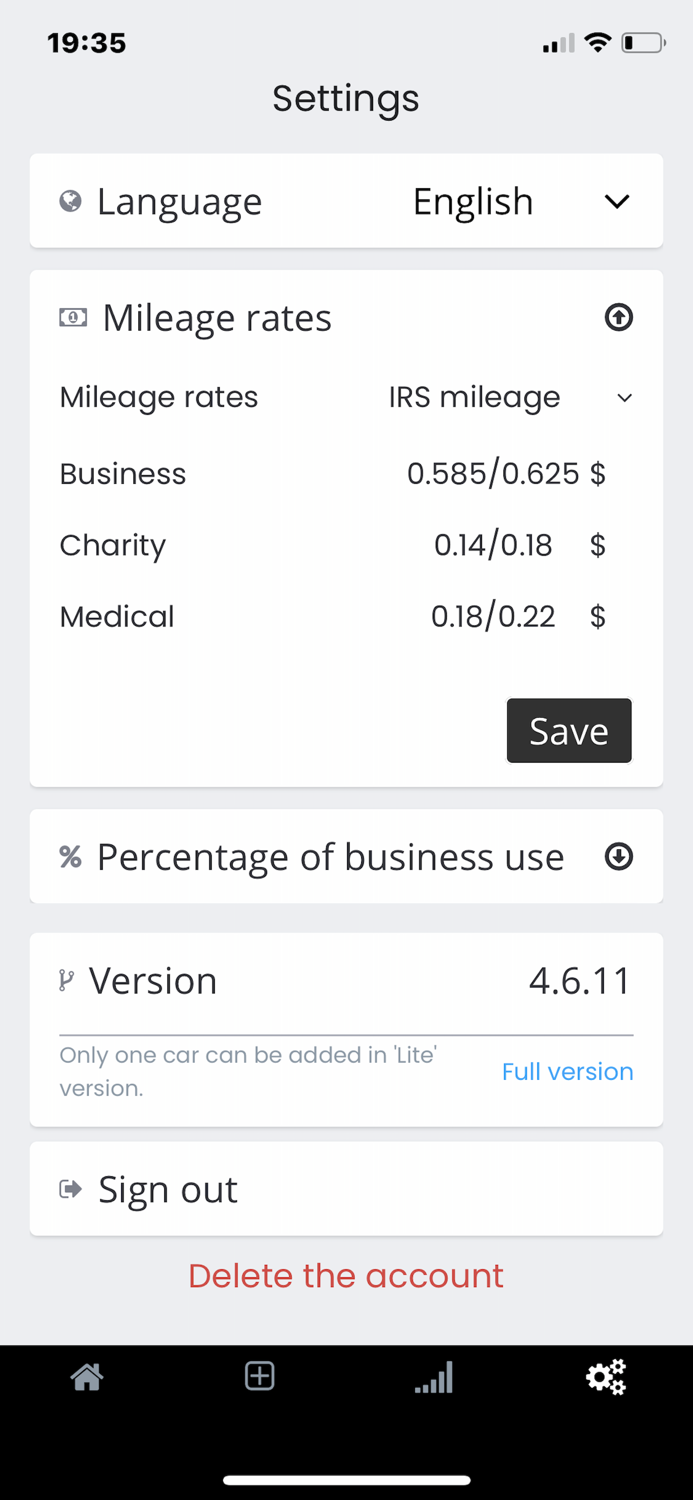Expand the Percentage of business use section
The height and width of the screenshot is (1500, 693).
[x=619, y=857]
